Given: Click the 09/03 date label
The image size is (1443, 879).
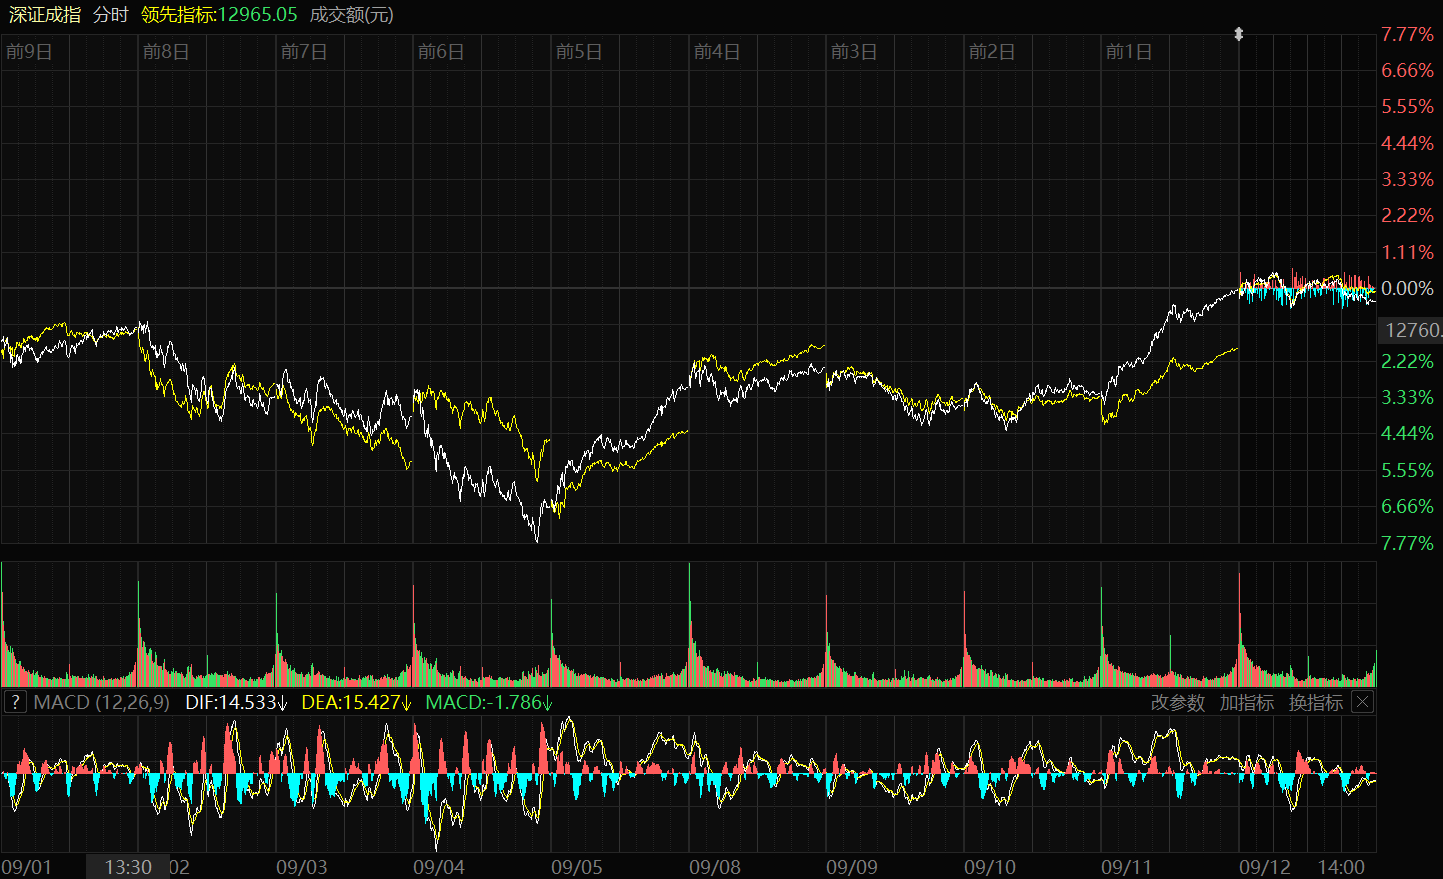Looking at the screenshot, I should (x=301, y=867).
